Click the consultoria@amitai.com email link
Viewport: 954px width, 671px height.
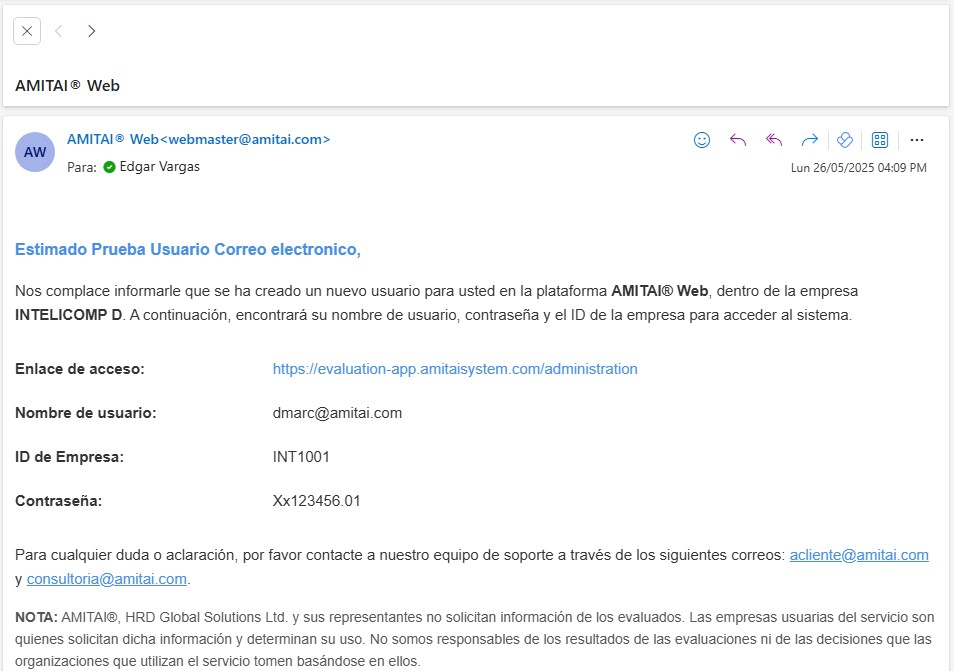tap(107, 579)
